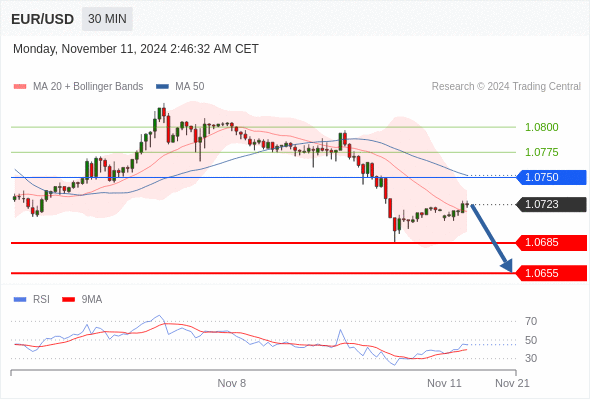This screenshot has height=400, width=590.
Task: Click the 30 MIN timeframe button
Action: point(107,19)
